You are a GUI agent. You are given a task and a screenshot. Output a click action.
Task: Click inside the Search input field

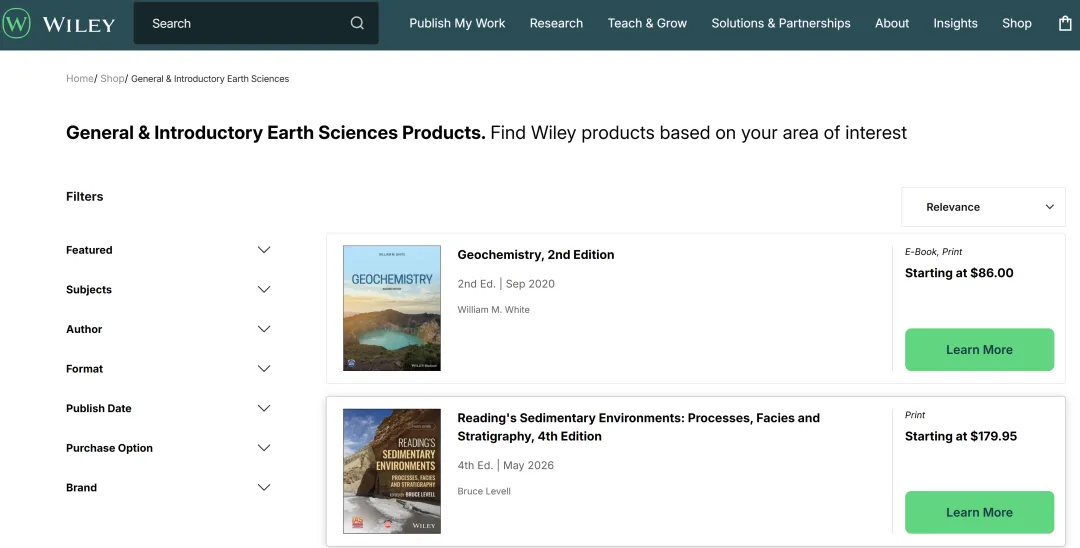click(240, 23)
